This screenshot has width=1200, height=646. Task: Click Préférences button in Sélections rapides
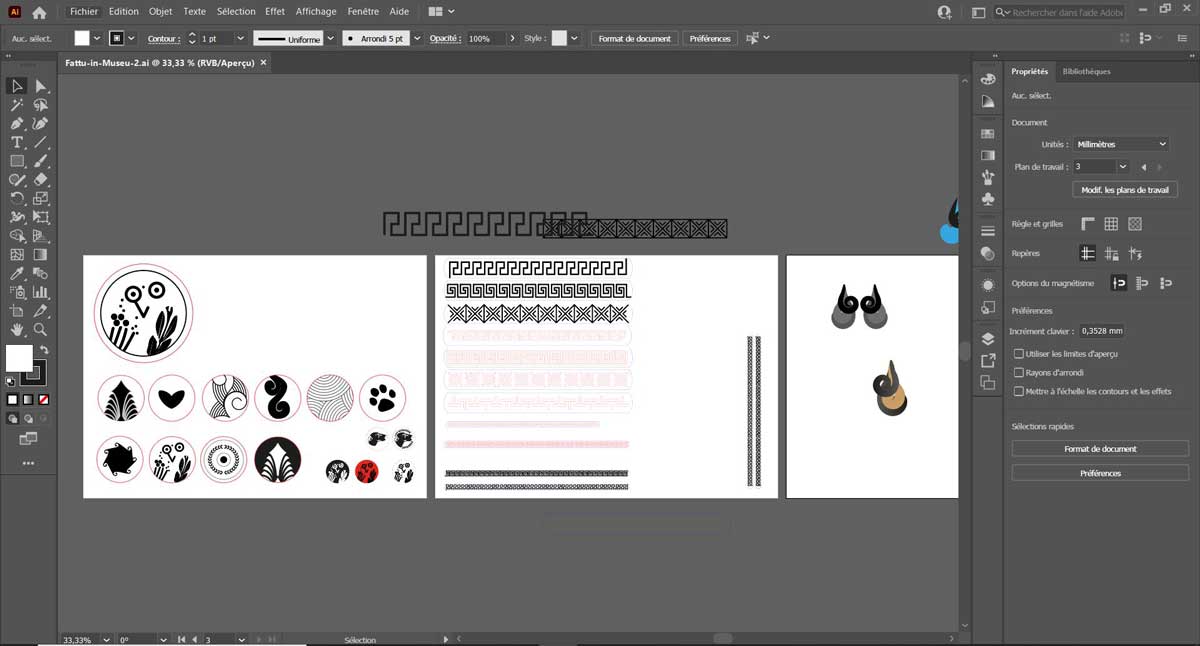1100,473
